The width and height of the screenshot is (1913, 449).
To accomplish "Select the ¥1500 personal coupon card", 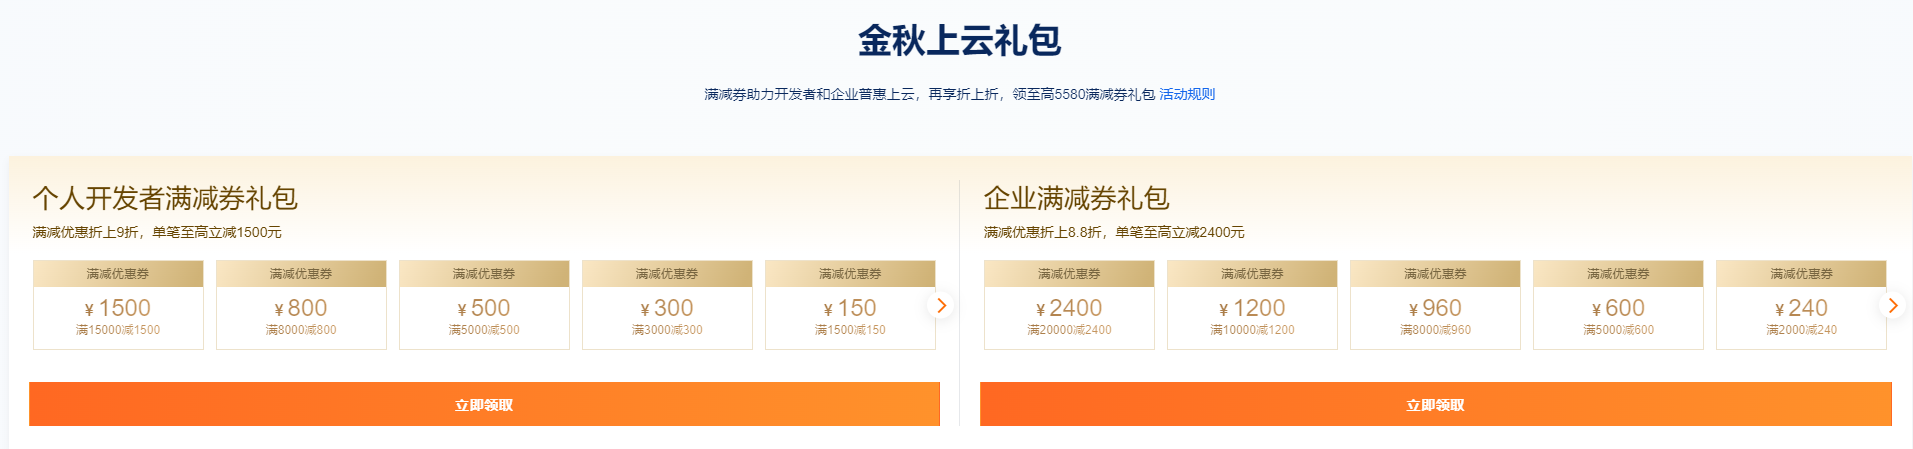I will tap(118, 307).
